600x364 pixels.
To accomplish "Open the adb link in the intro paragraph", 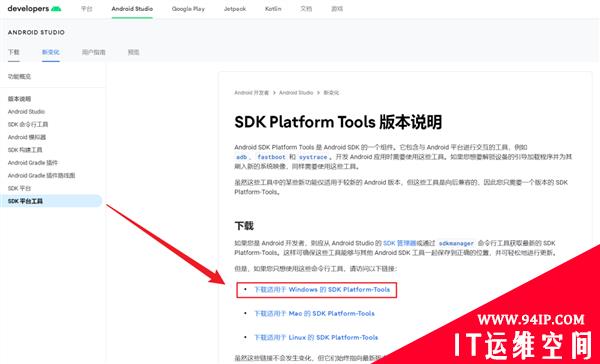I will click(x=241, y=157).
